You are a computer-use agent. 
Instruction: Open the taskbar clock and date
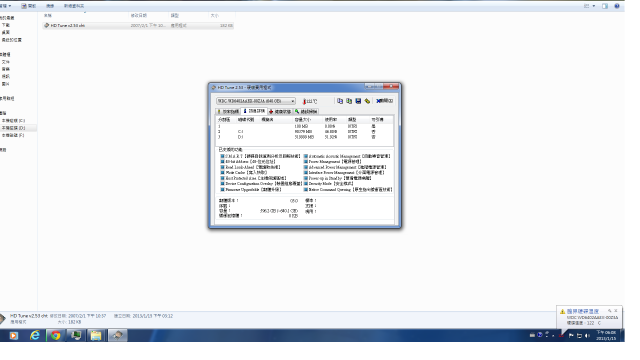(606, 336)
